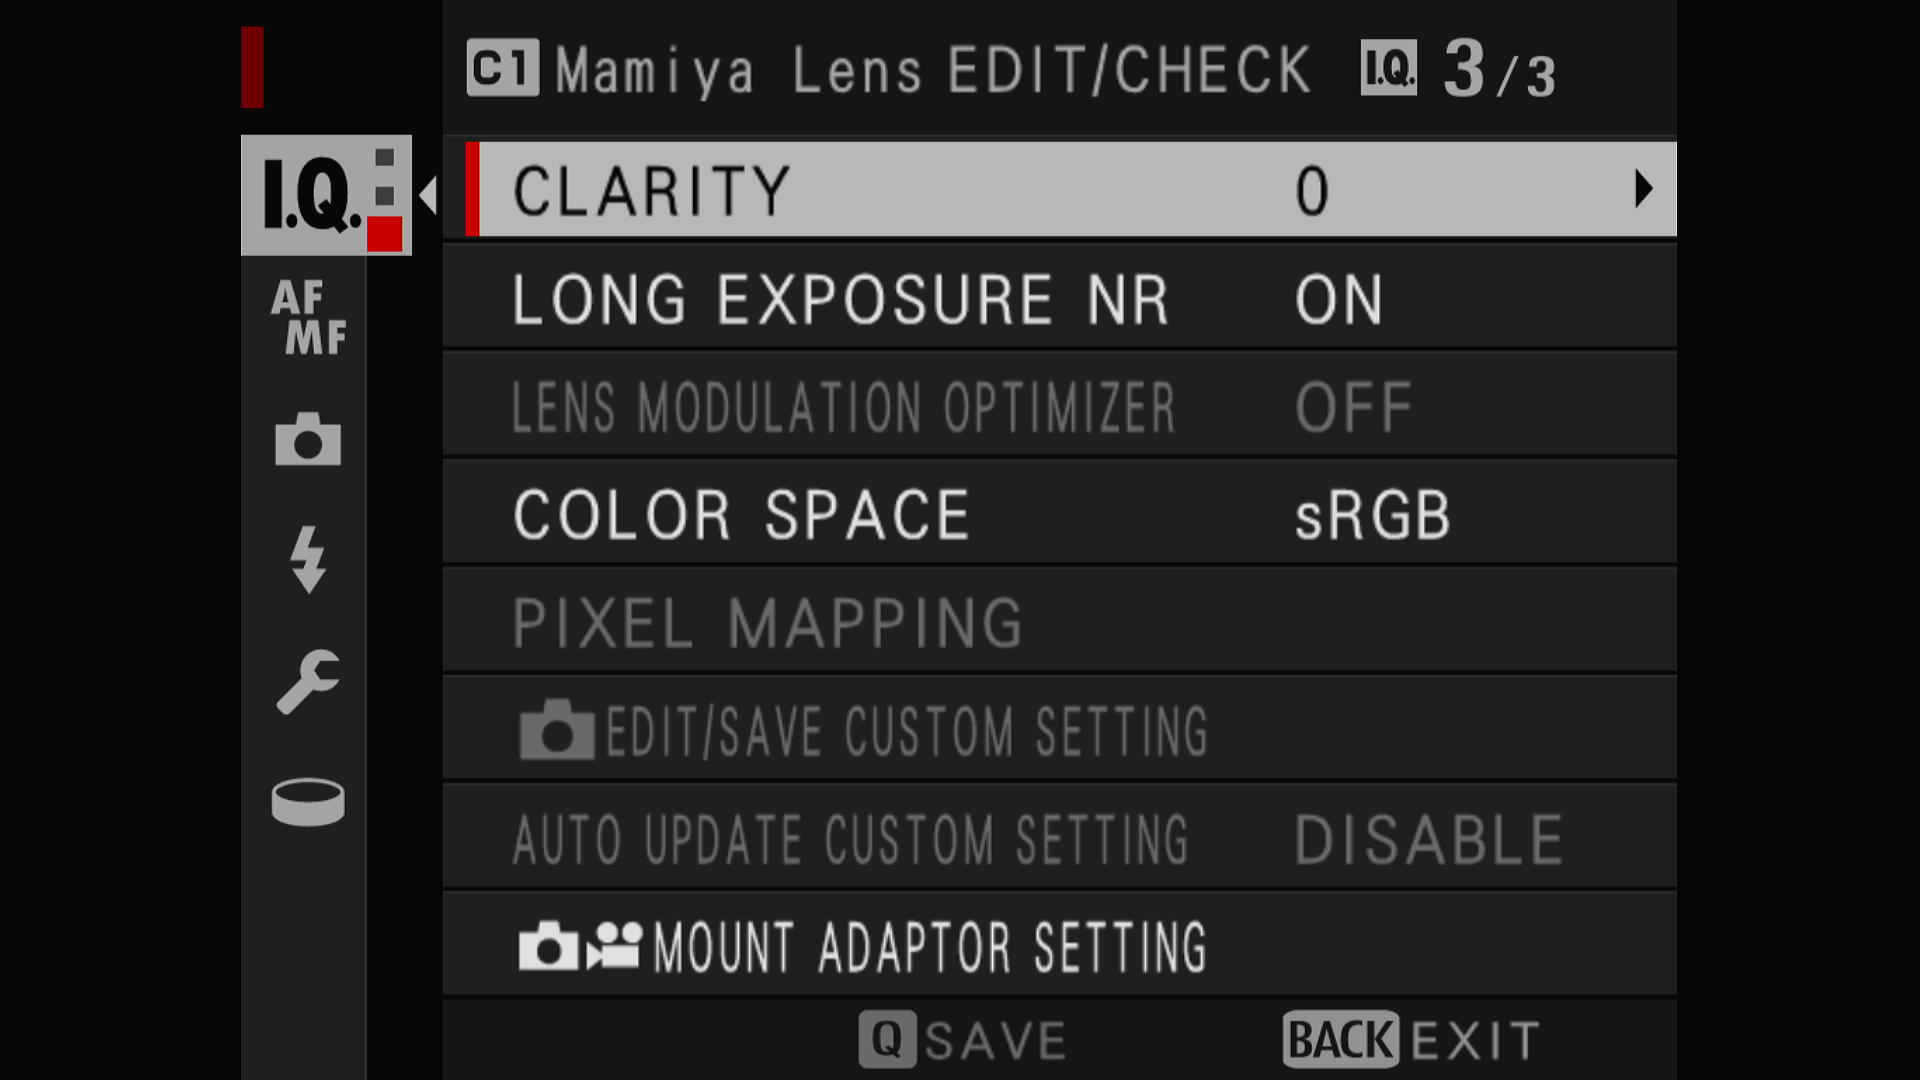Select EDIT/SAVE CUSTOM SETTING row
Viewport: 1920px width, 1080px height.
point(1060,730)
